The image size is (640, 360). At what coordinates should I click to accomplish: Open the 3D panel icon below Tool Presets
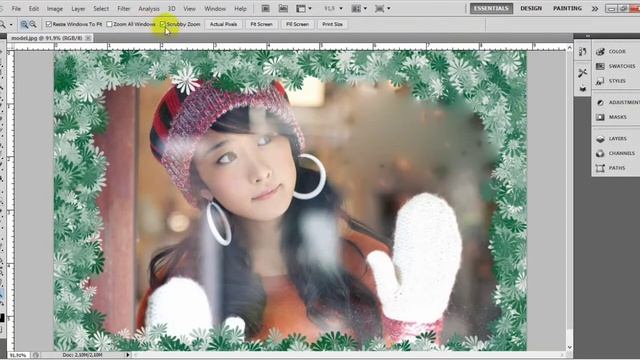(582, 89)
